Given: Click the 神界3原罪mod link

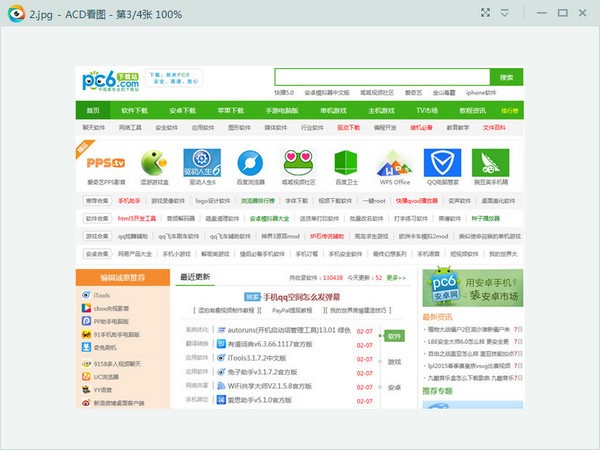Looking at the screenshot, I should (x=280, y=236).
